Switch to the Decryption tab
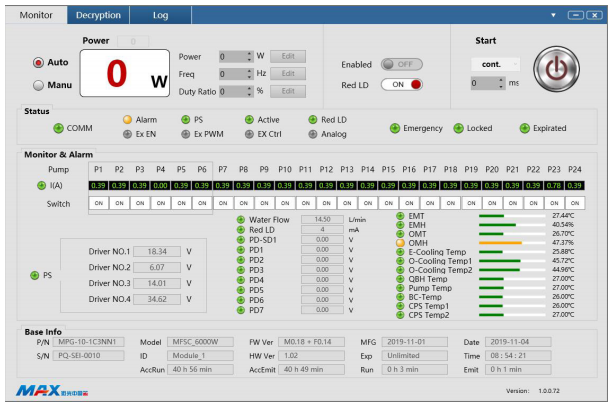 point(98,15)
